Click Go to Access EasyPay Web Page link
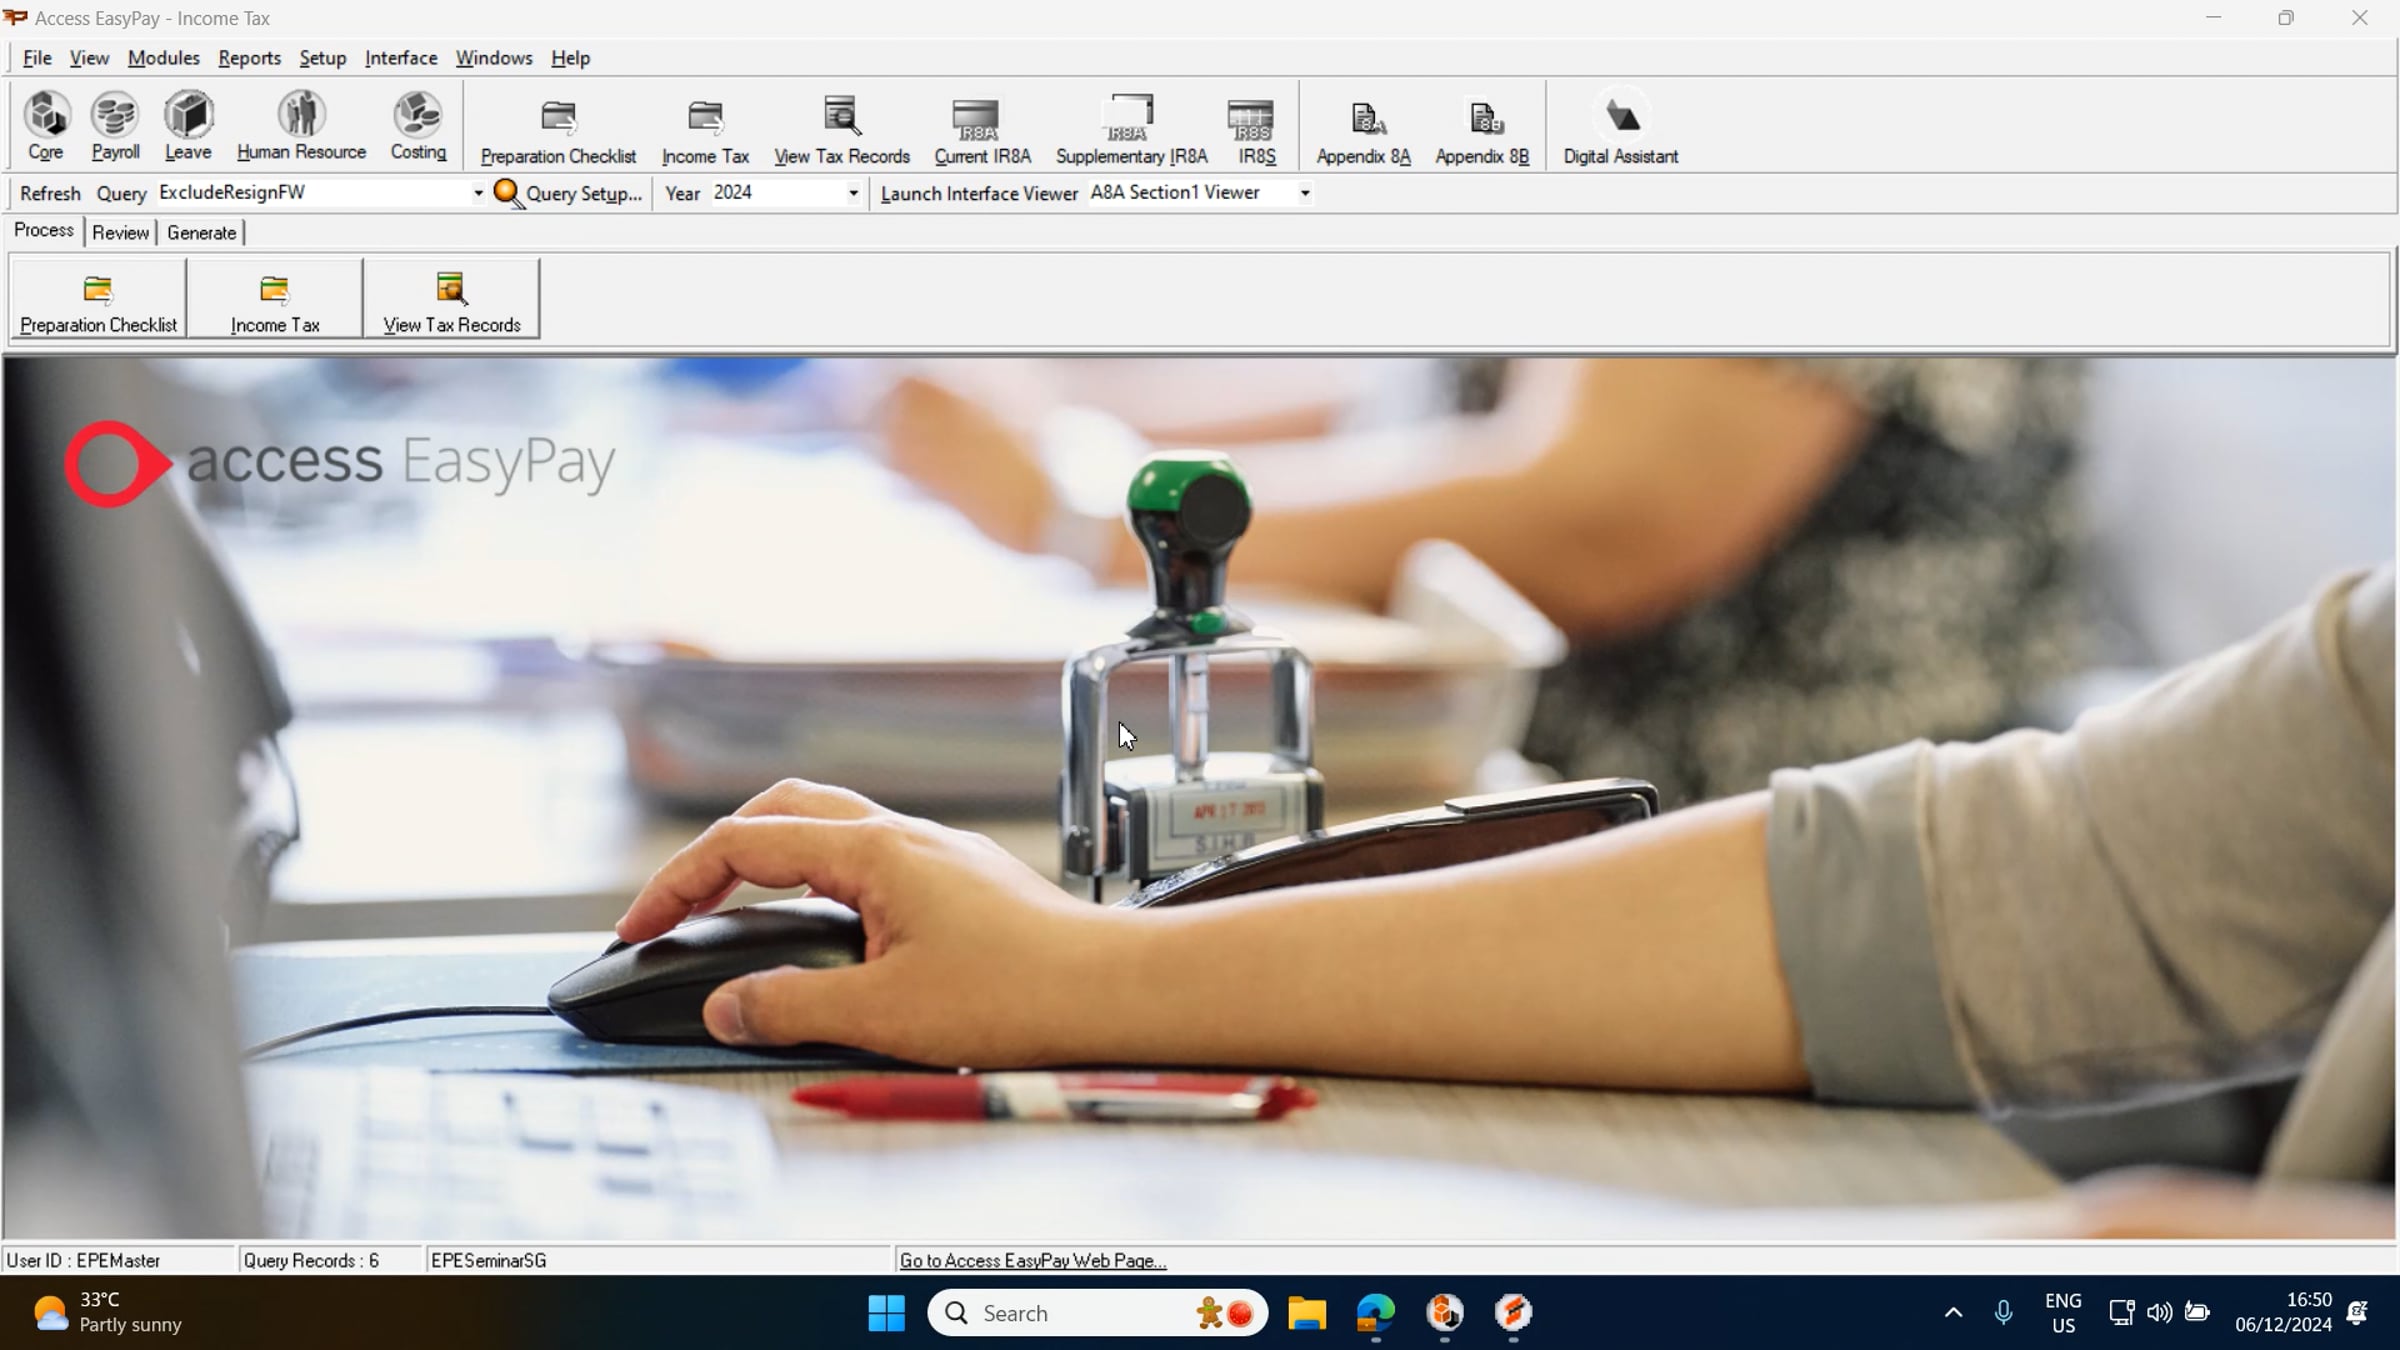Image resolution: width=2400 pixels, height=1350 pixels. 1031,1259
